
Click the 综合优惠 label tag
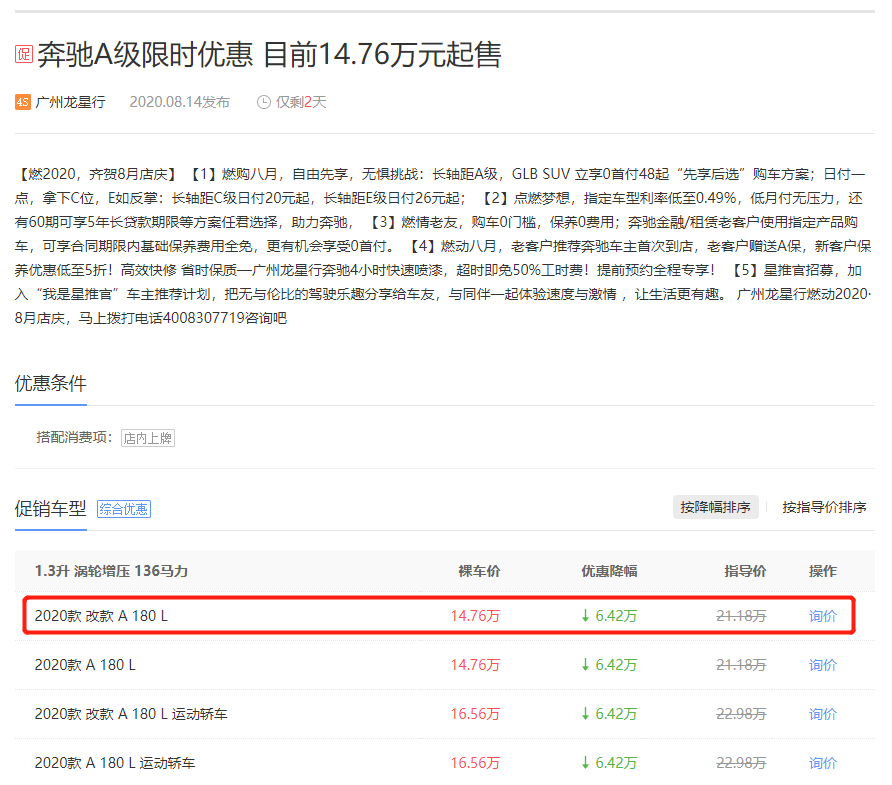pyautogui.click(x=124, y=509)
